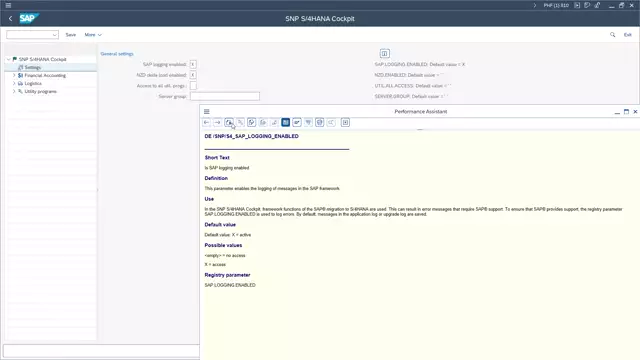640x360 pixels.
Task: Select Settings in the navigation tree
Action: tap(33, 67)
